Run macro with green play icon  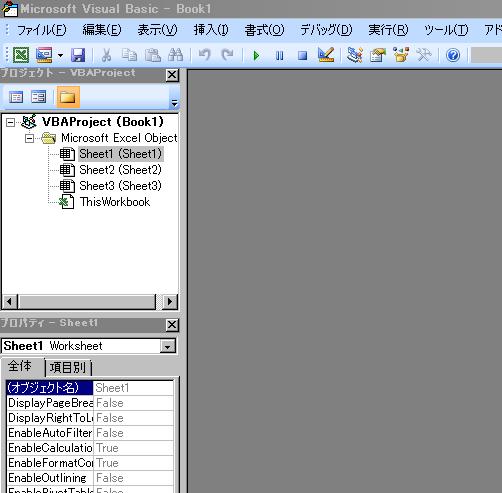click(256, 55)
